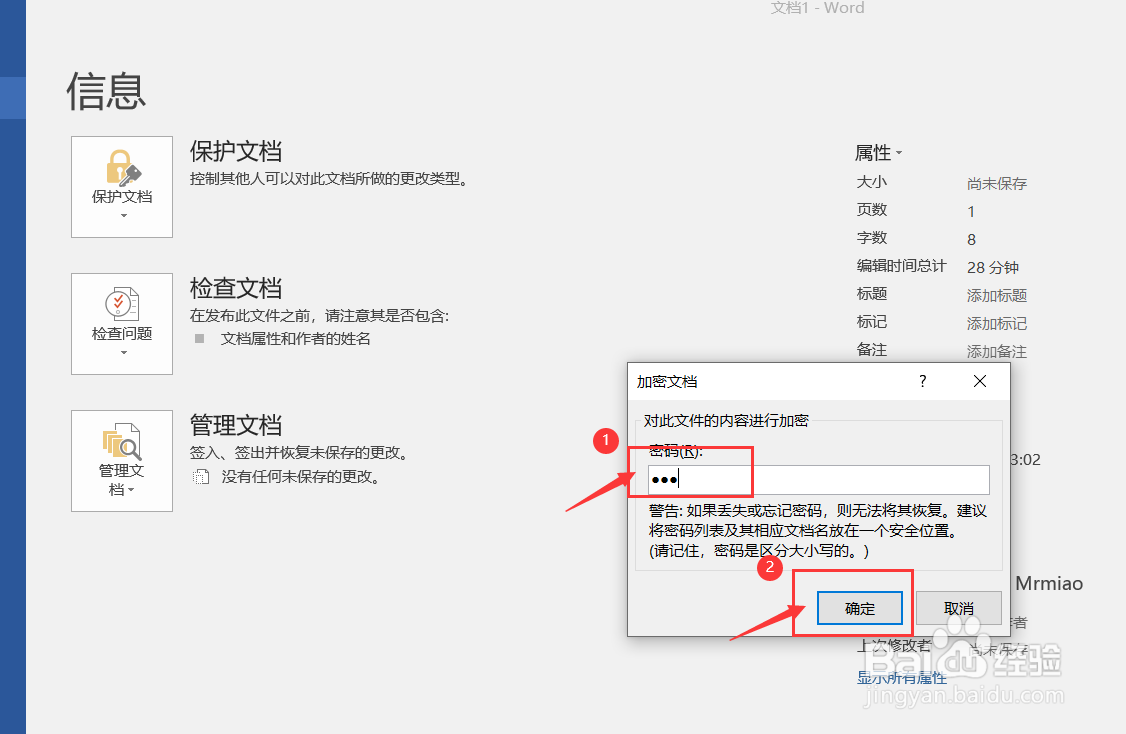Cancel encryption with 取消 button
Viewport: 1126px width, 734px height.
click(x=959, y=608)
